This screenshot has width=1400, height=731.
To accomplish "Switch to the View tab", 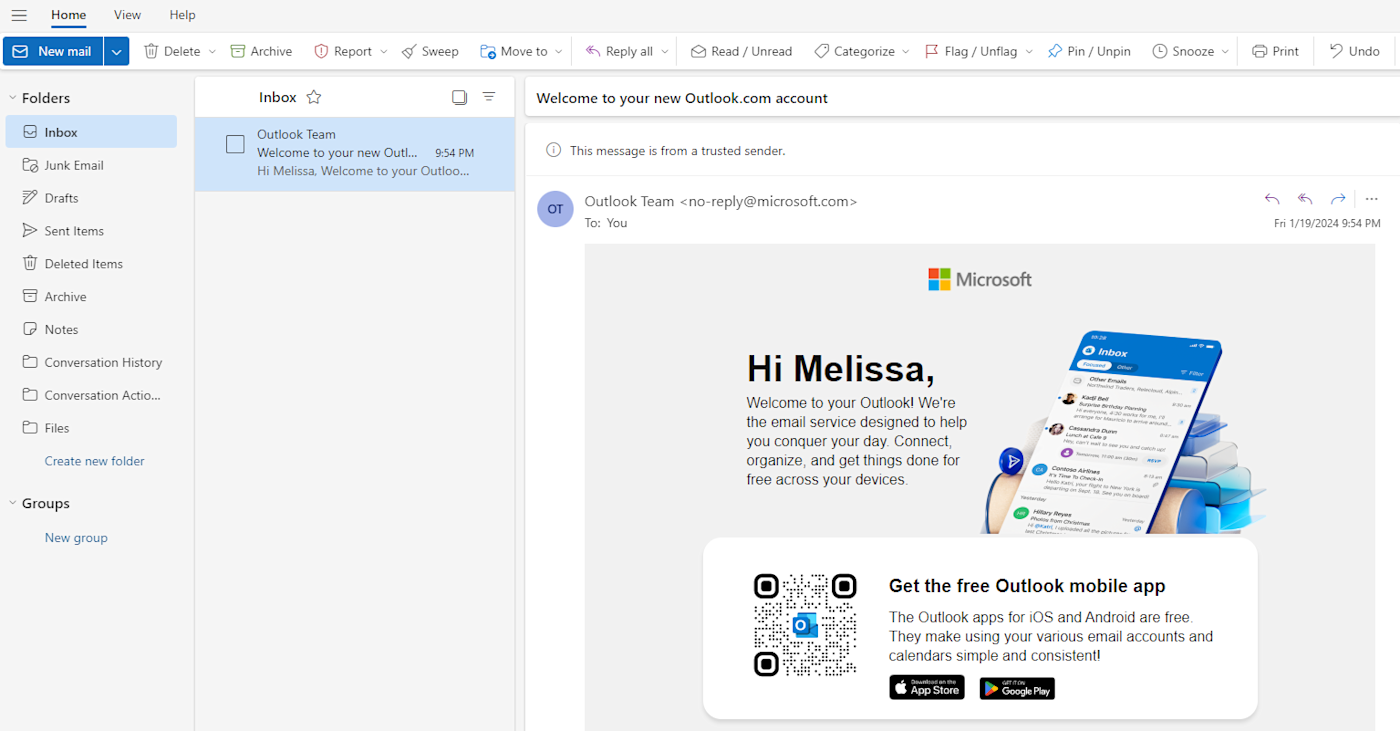I will click(127, 15).
